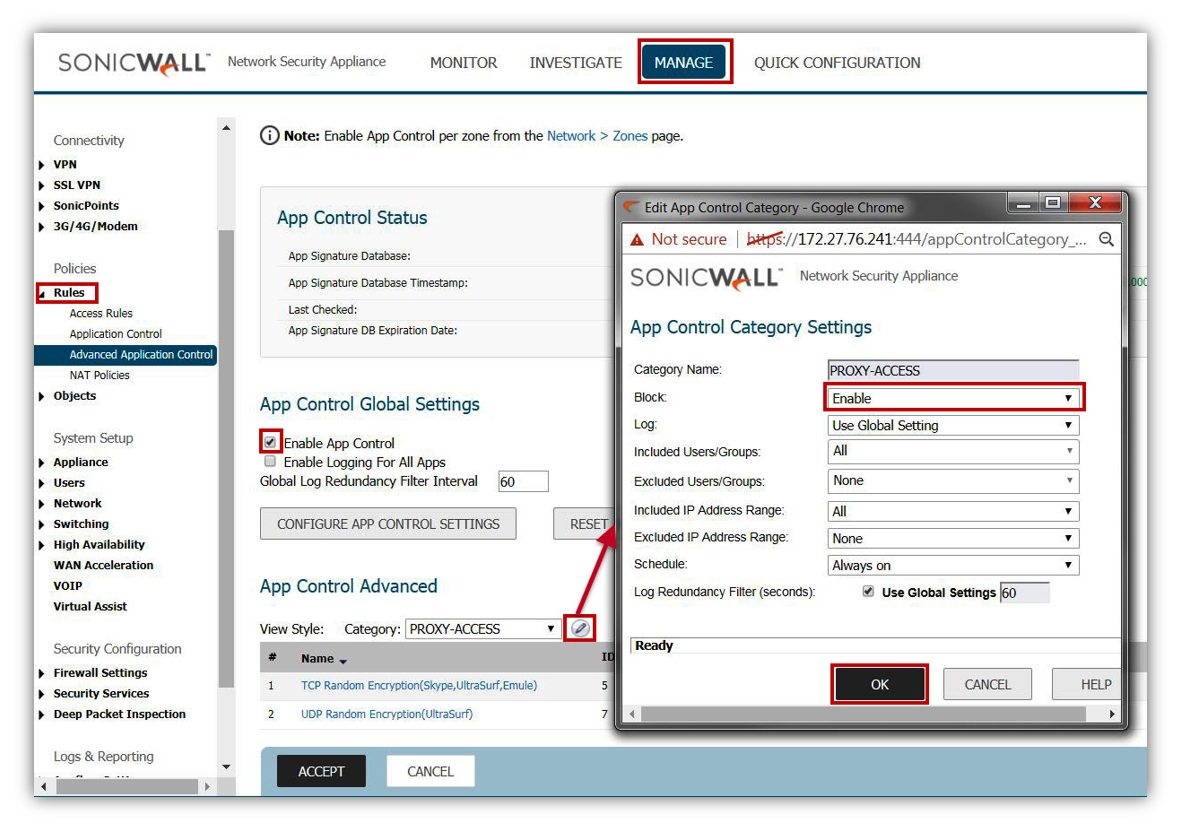Expand Network sidebar section

(x=42, y=504)
